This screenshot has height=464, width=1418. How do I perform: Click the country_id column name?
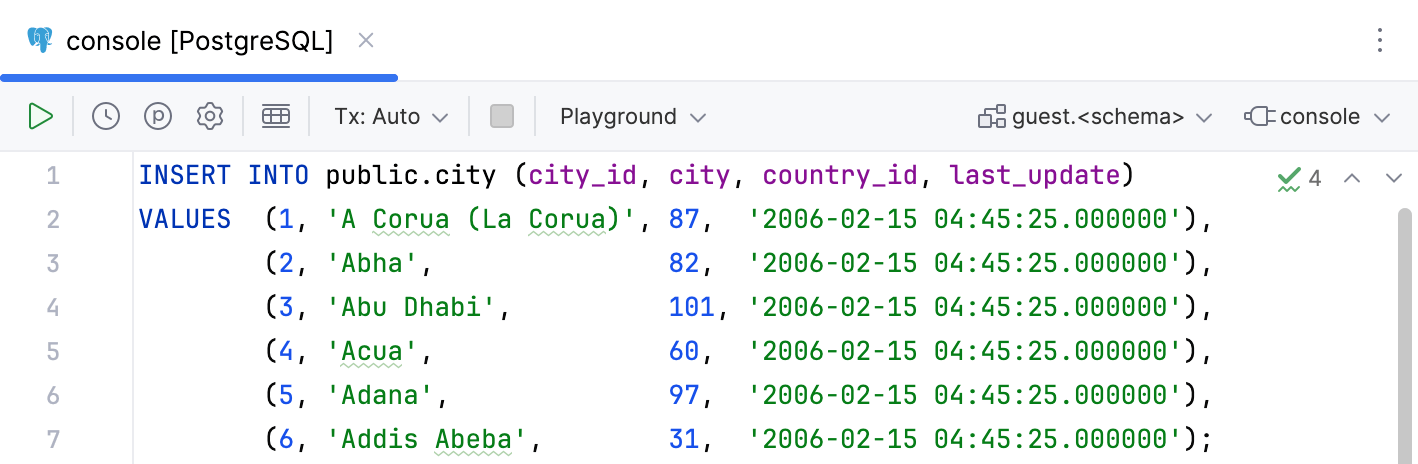coord(839,176)
